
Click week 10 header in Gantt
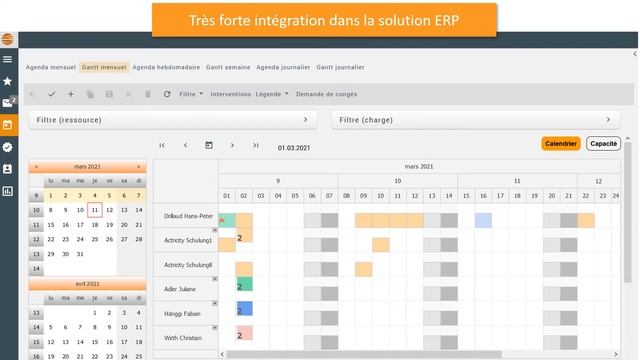click(x=398, y=181)
